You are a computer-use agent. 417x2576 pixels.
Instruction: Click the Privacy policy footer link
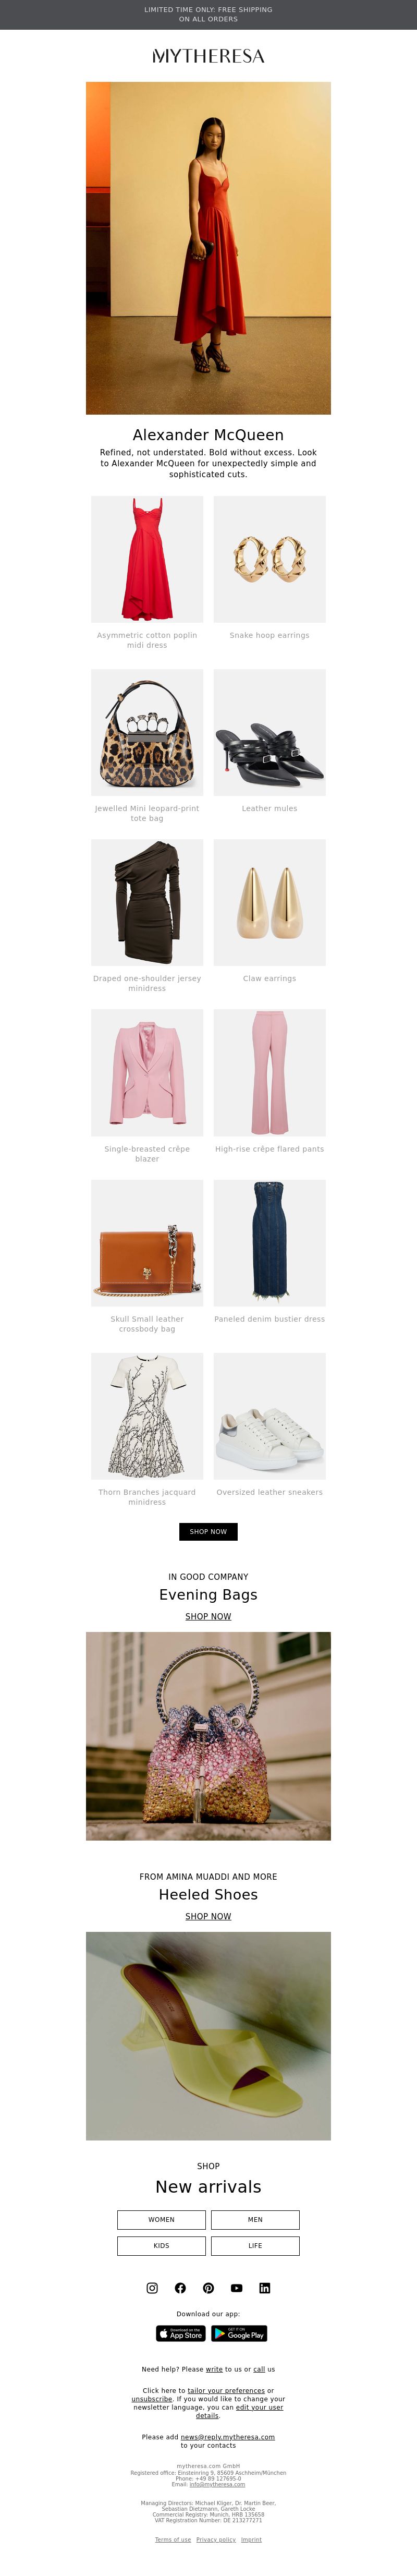tap(216, 2539)
